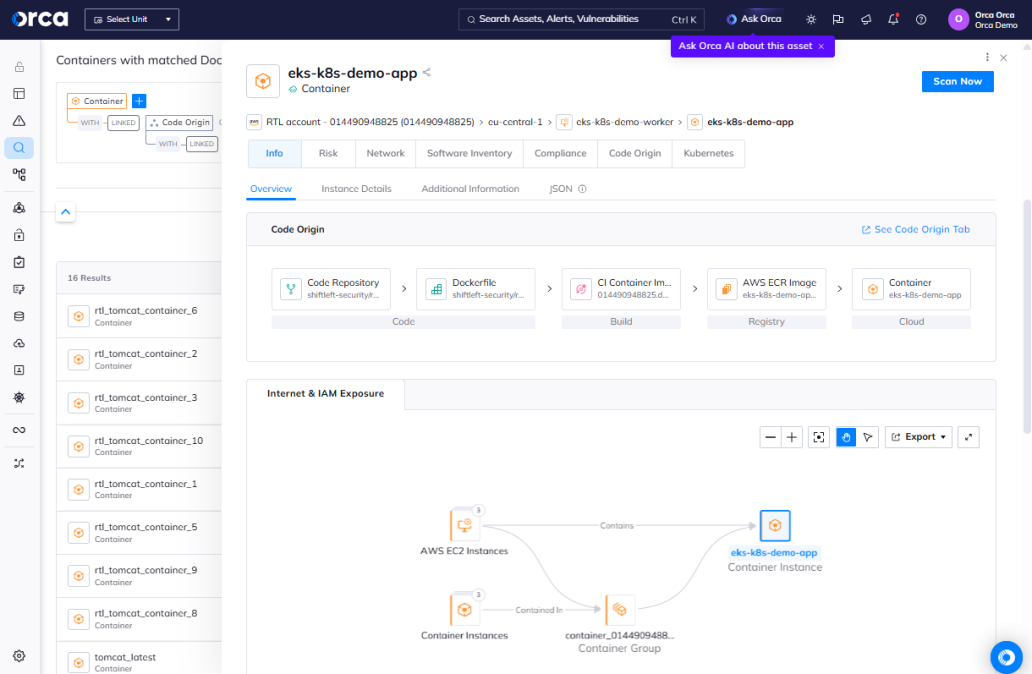The height and width of the screenshot is (674, 1032).
Task: Click the fit-to-screen icon above the graph
Action: click(818, 437)
